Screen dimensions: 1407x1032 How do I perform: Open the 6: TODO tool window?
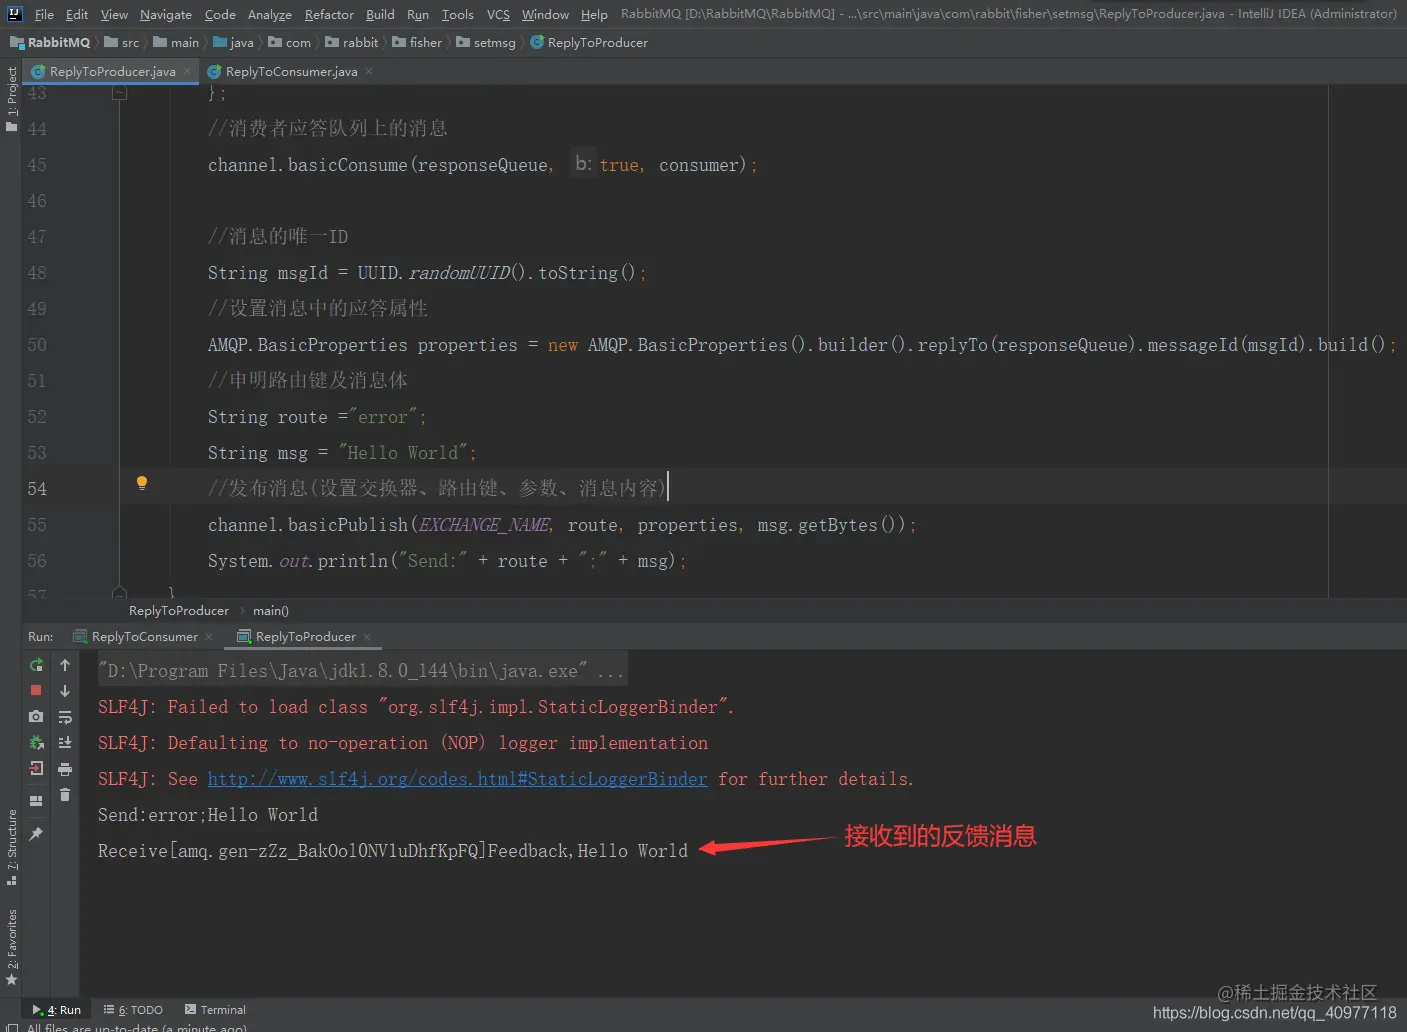pyautogui.click(x=133, y=1010)
